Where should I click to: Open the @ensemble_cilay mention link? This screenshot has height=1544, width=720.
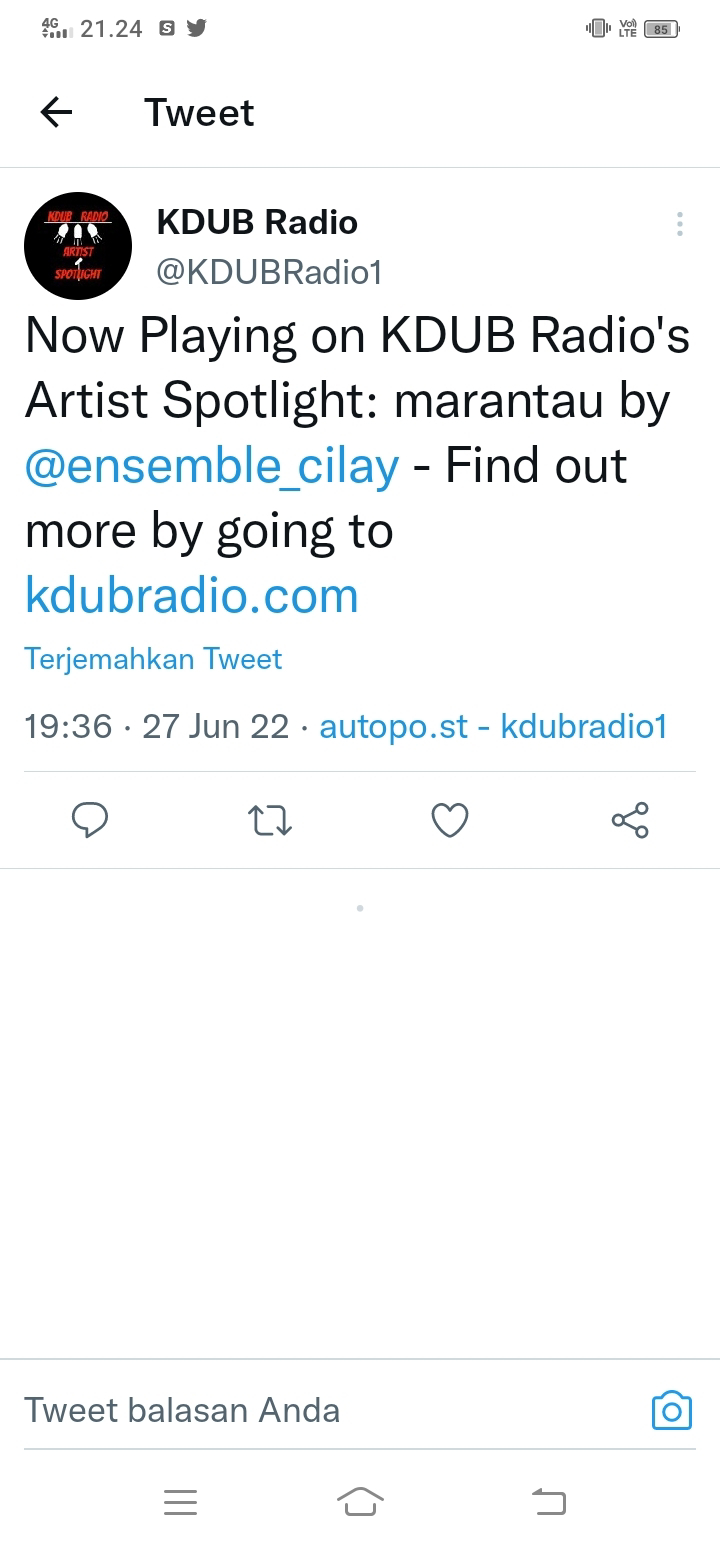[x=212, y=465]
